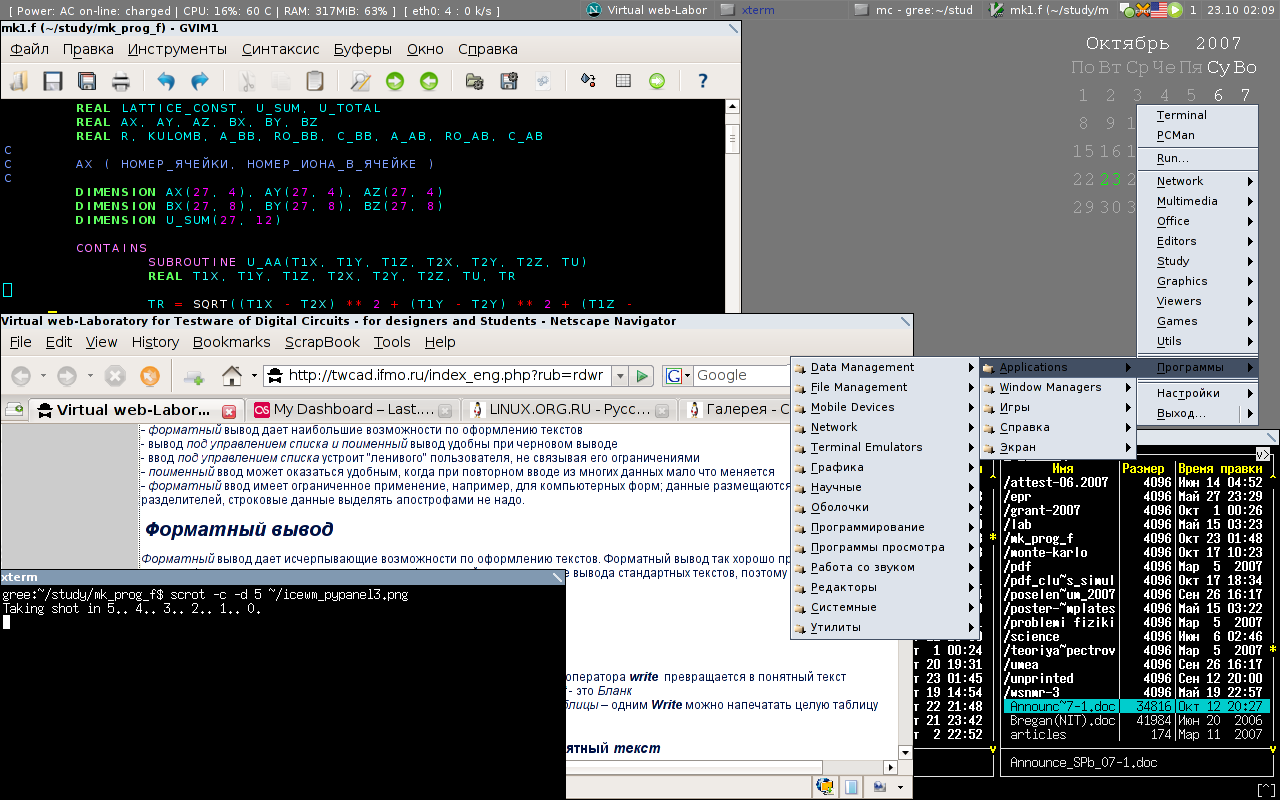Open Find and Replace in GVIM toolbar

click(x=360, y=81)
